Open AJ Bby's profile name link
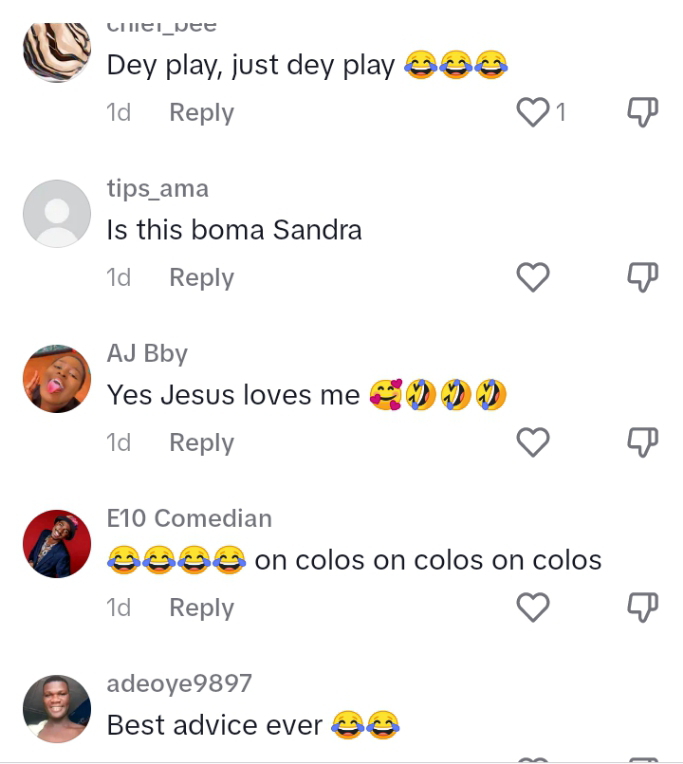The width and height of the screenshot is (683, 764). coord(147,354)
